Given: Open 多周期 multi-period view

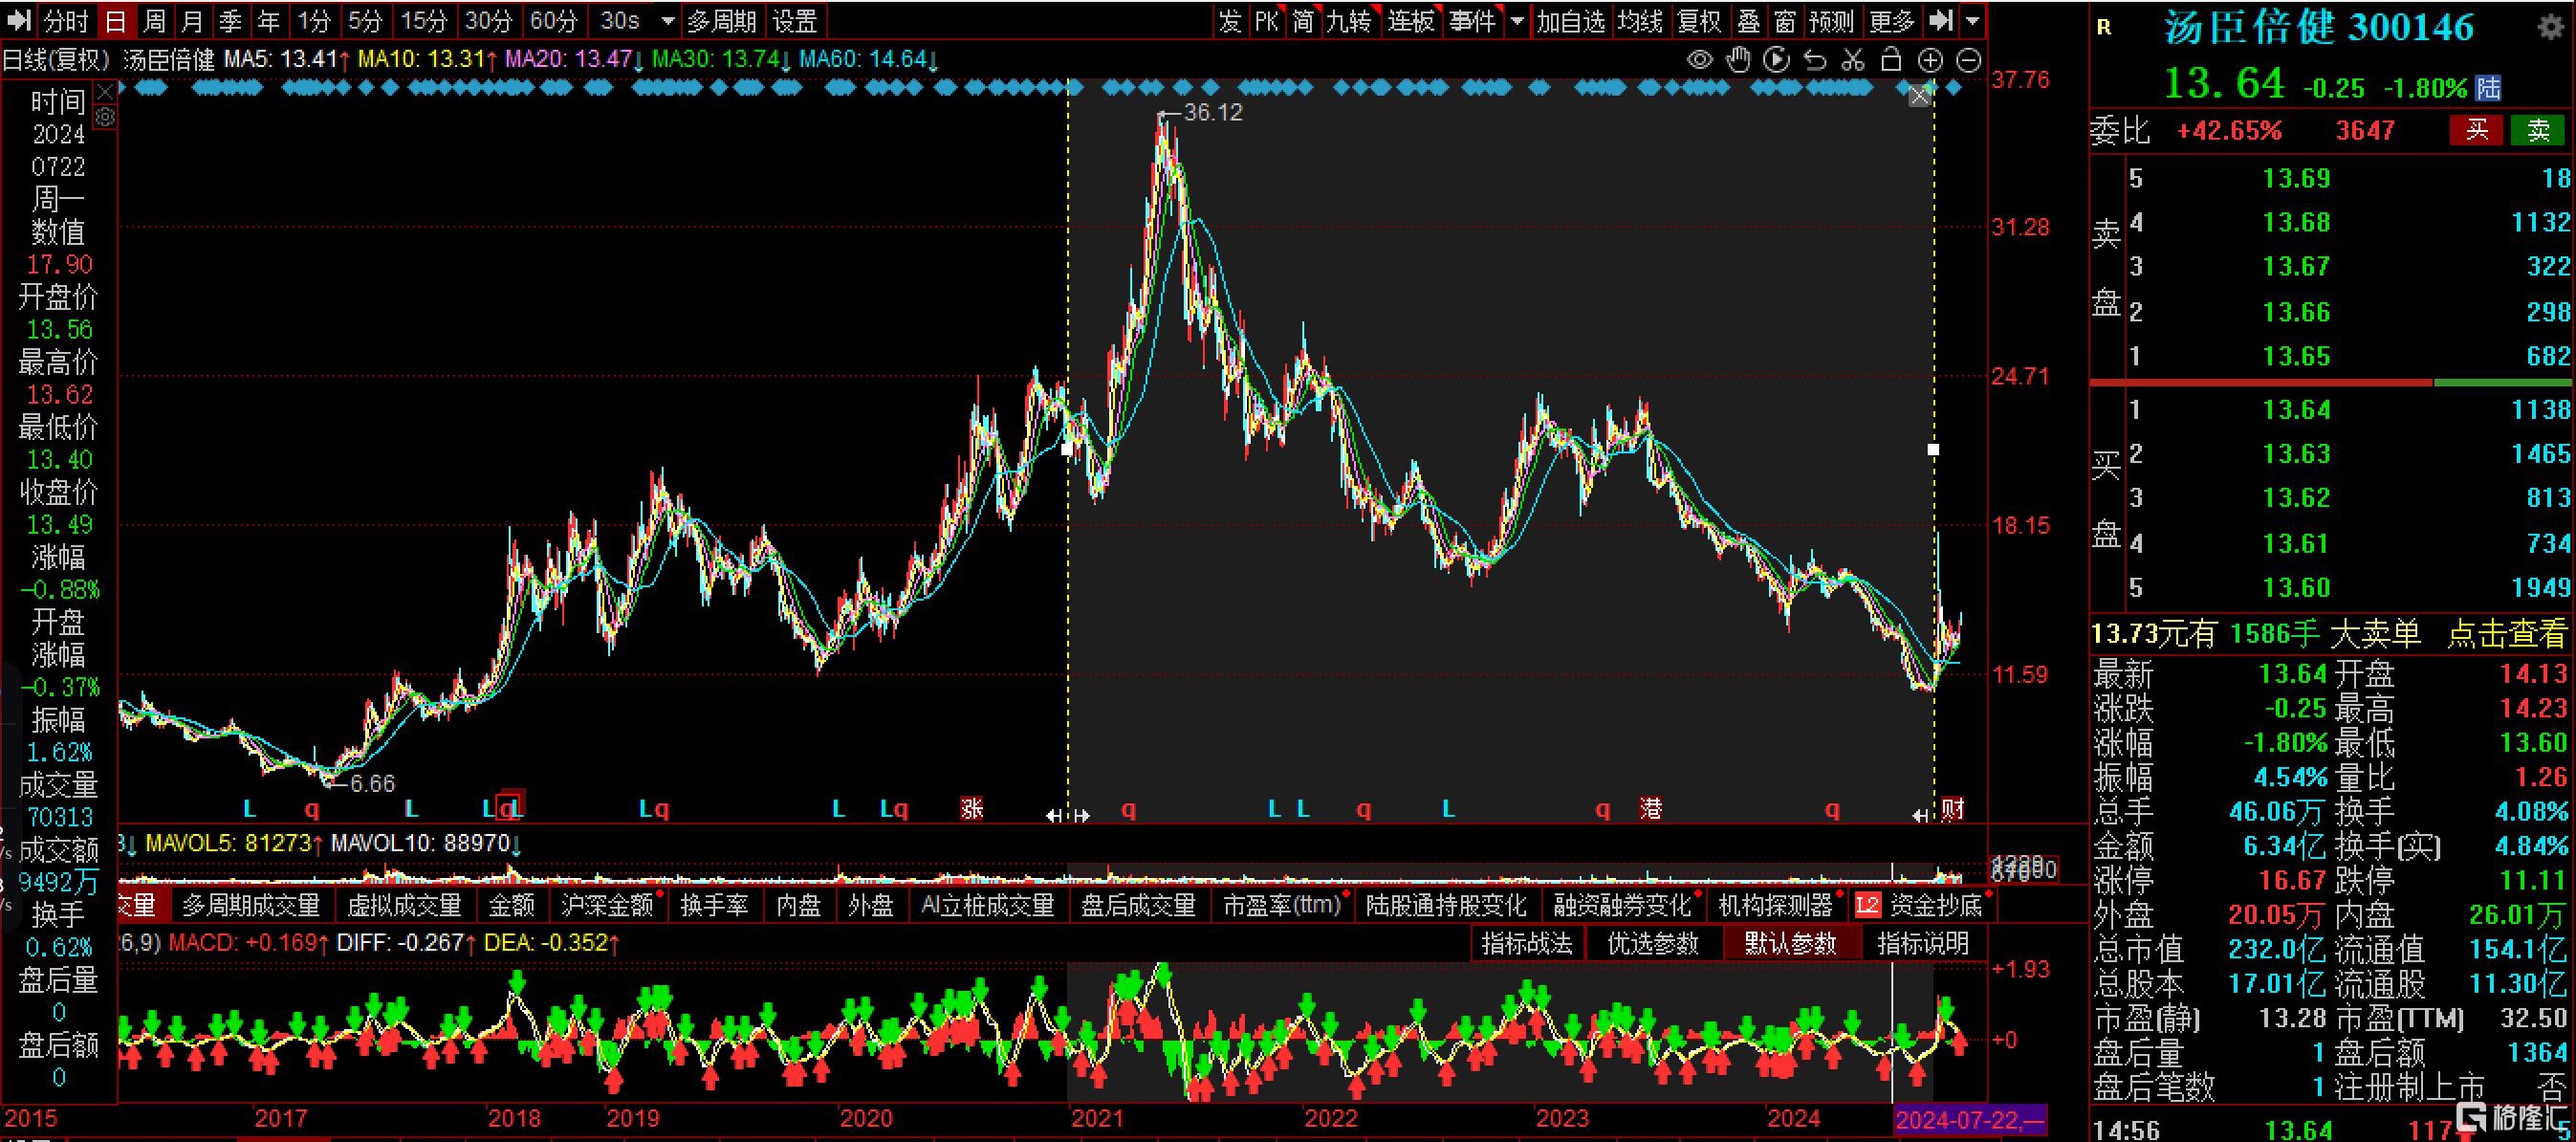Looking at the screenshot, I should [x=721, y=20].
